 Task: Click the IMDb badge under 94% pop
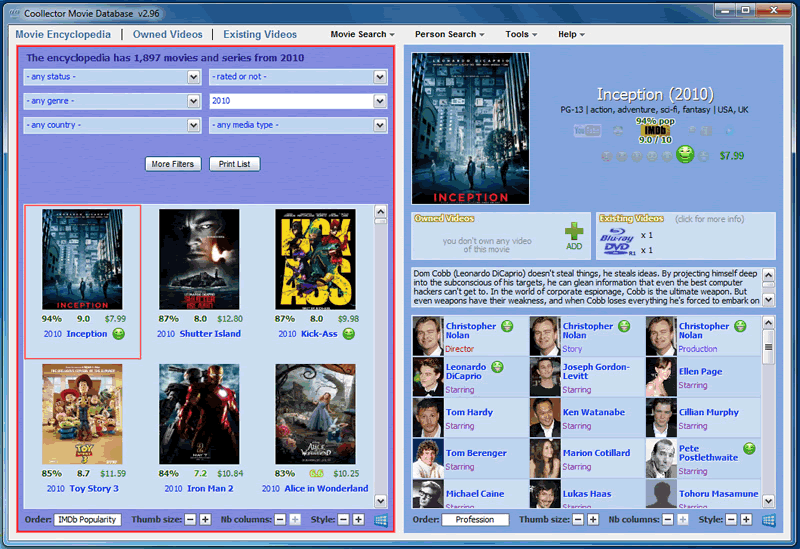click(655, 131)
